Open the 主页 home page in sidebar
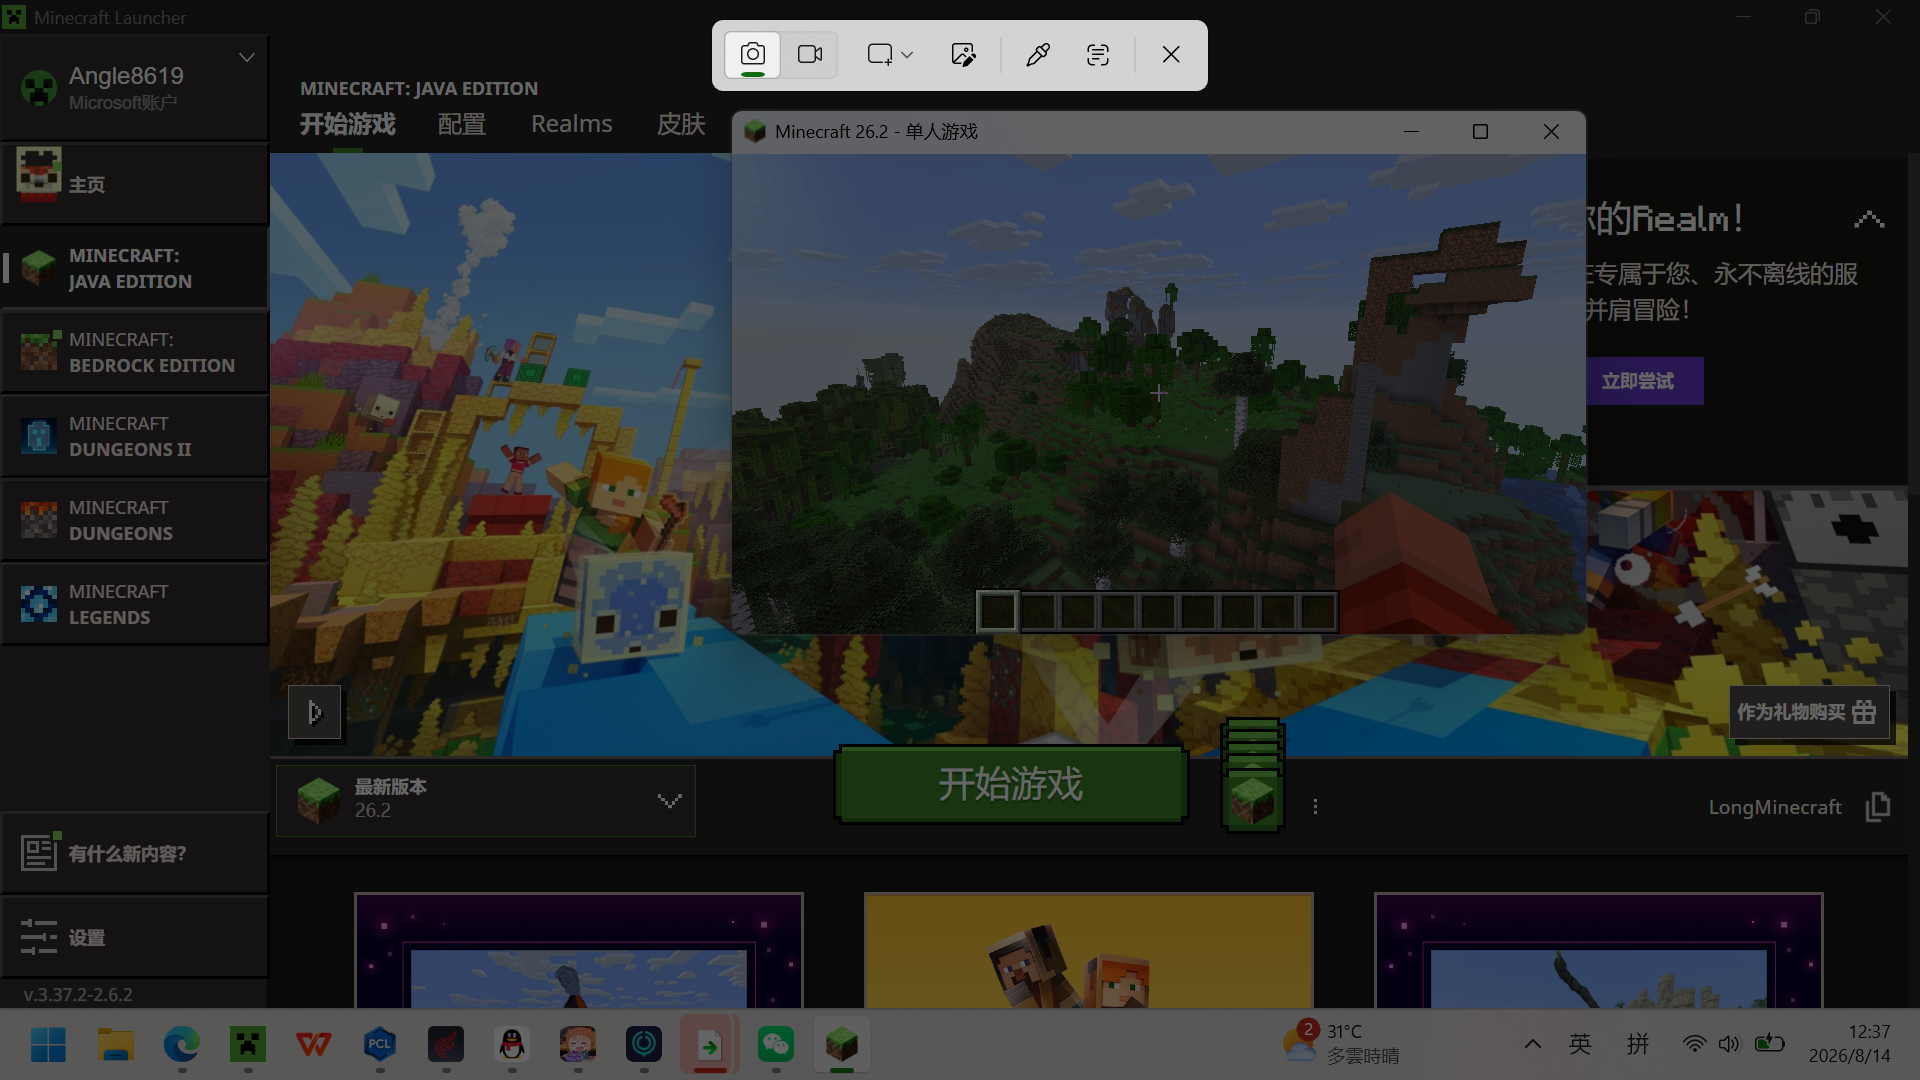Image resolution: width=1920 pixels, height=1080 pixels. point(135,184)
